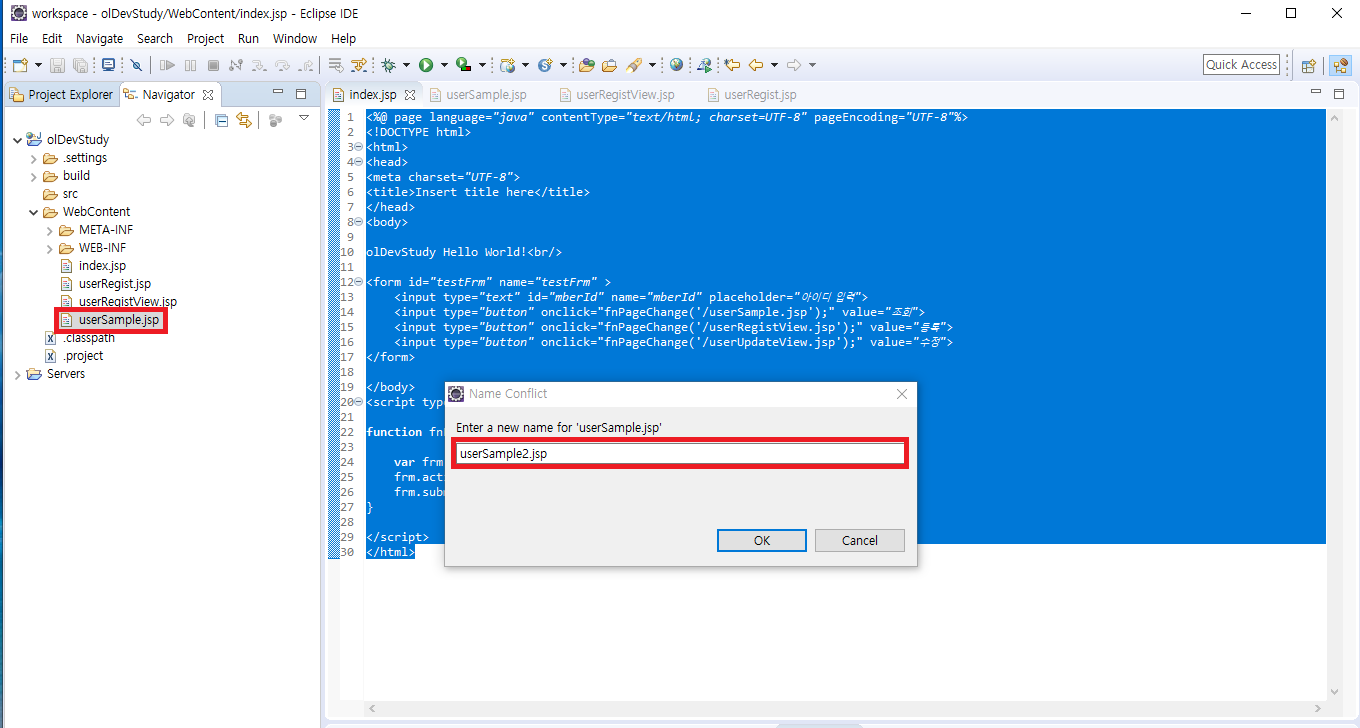Expand the META-INF folder

[50, 230]
